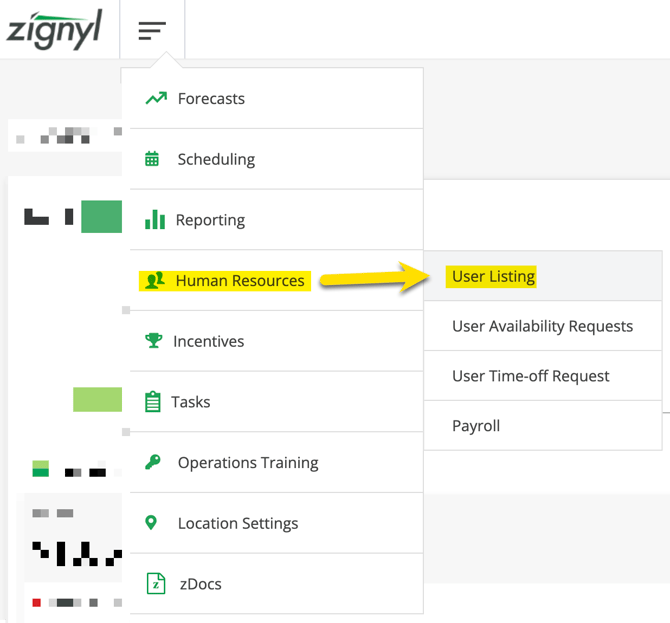Select Scheduling from the menu
Screen dimensions: 670x623
[x=216, y=159]
